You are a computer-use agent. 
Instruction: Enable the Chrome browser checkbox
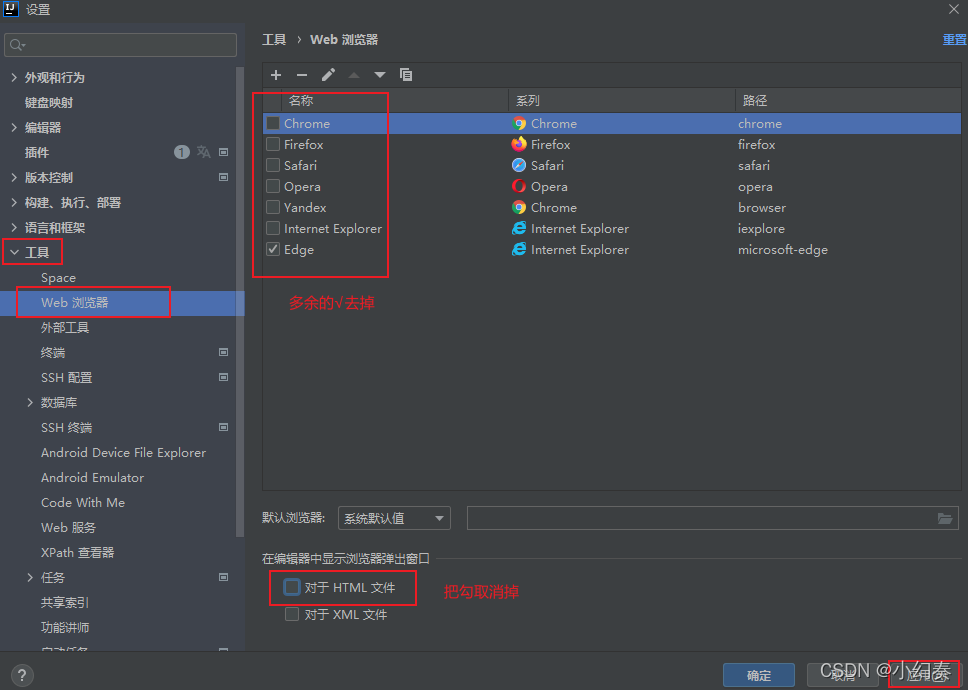pos(273,123)
